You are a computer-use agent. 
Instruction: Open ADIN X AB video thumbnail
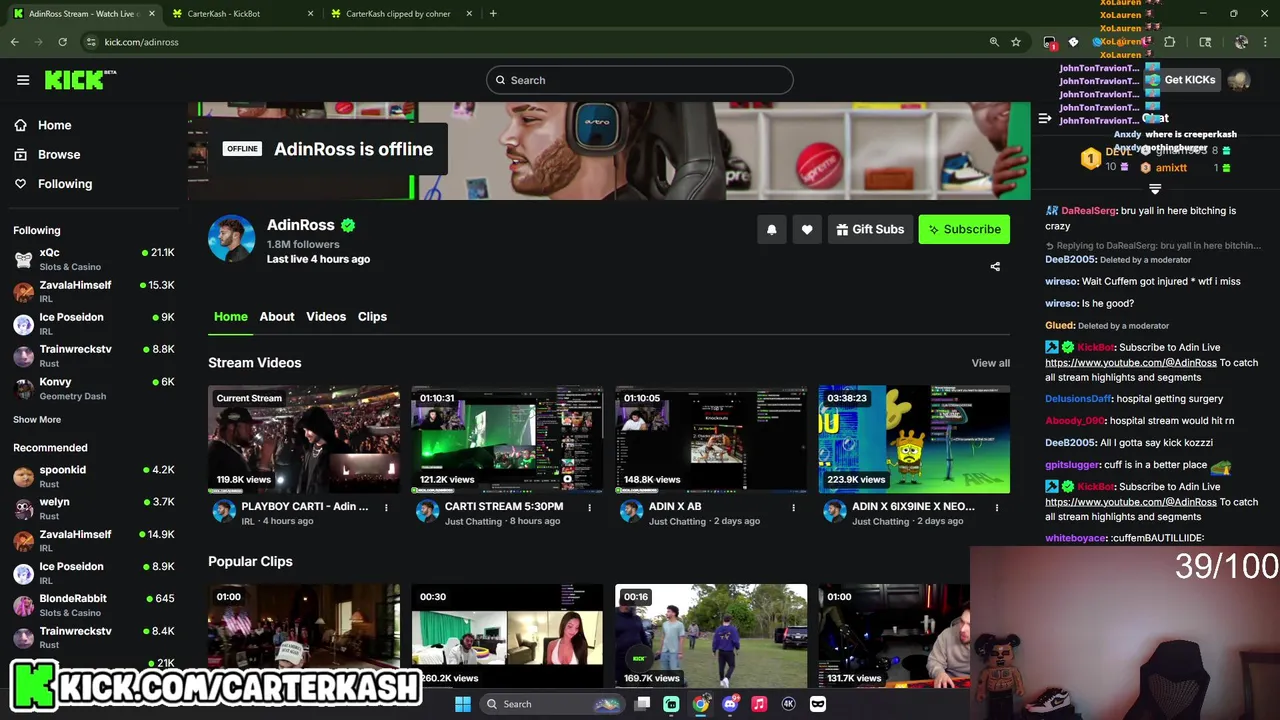[711, 439]
